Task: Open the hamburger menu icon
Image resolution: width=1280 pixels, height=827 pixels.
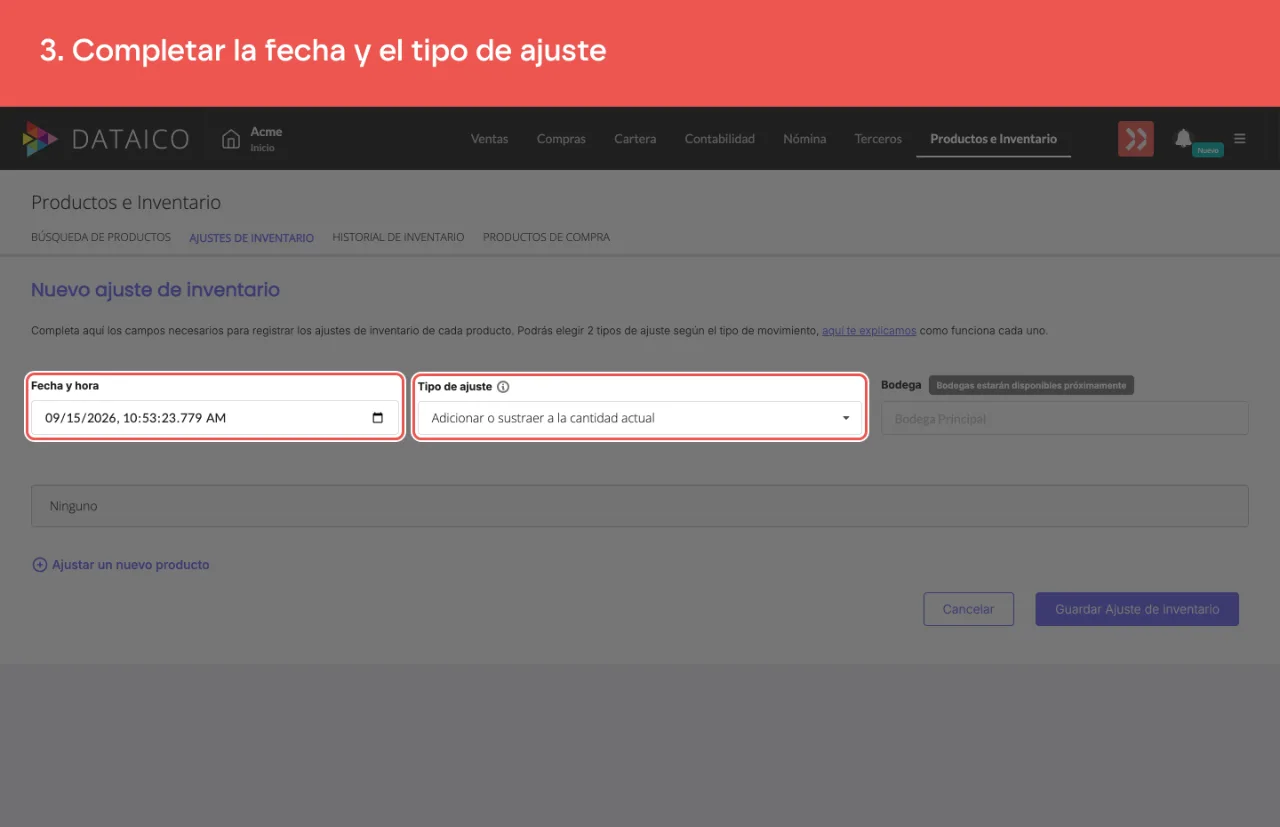Action: (1240, 139)
